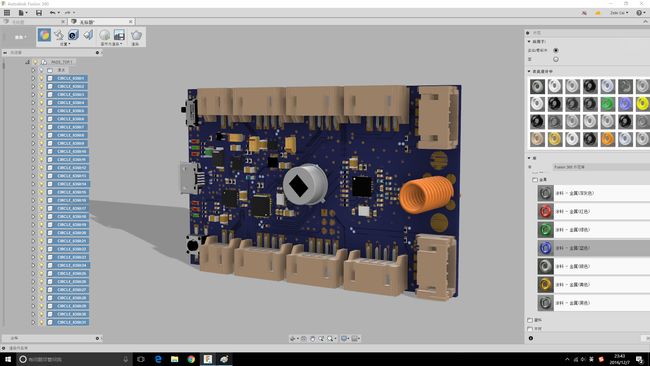Open Windows Task View

point(141,359)
